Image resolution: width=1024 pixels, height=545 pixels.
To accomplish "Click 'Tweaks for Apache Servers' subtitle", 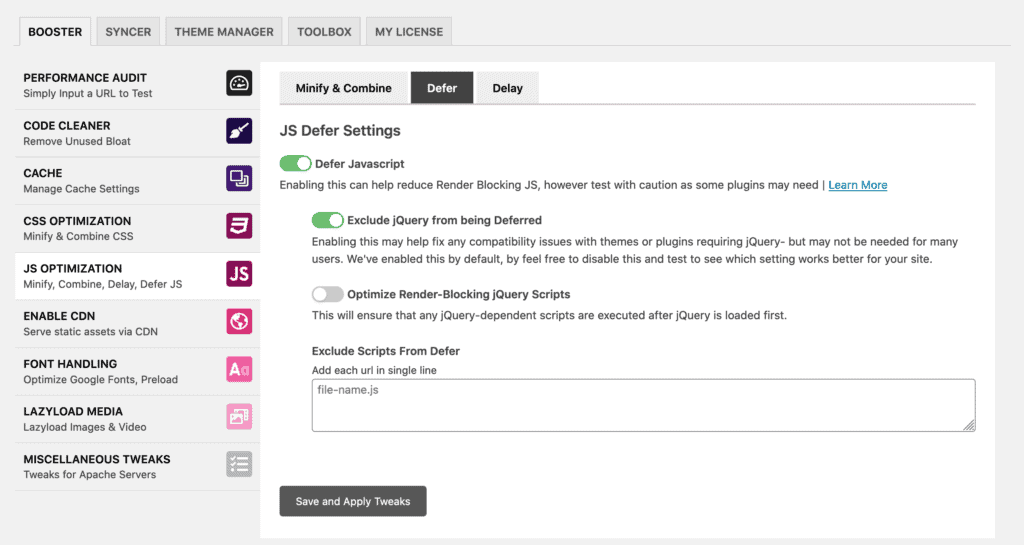I will [x=89, y=475].
